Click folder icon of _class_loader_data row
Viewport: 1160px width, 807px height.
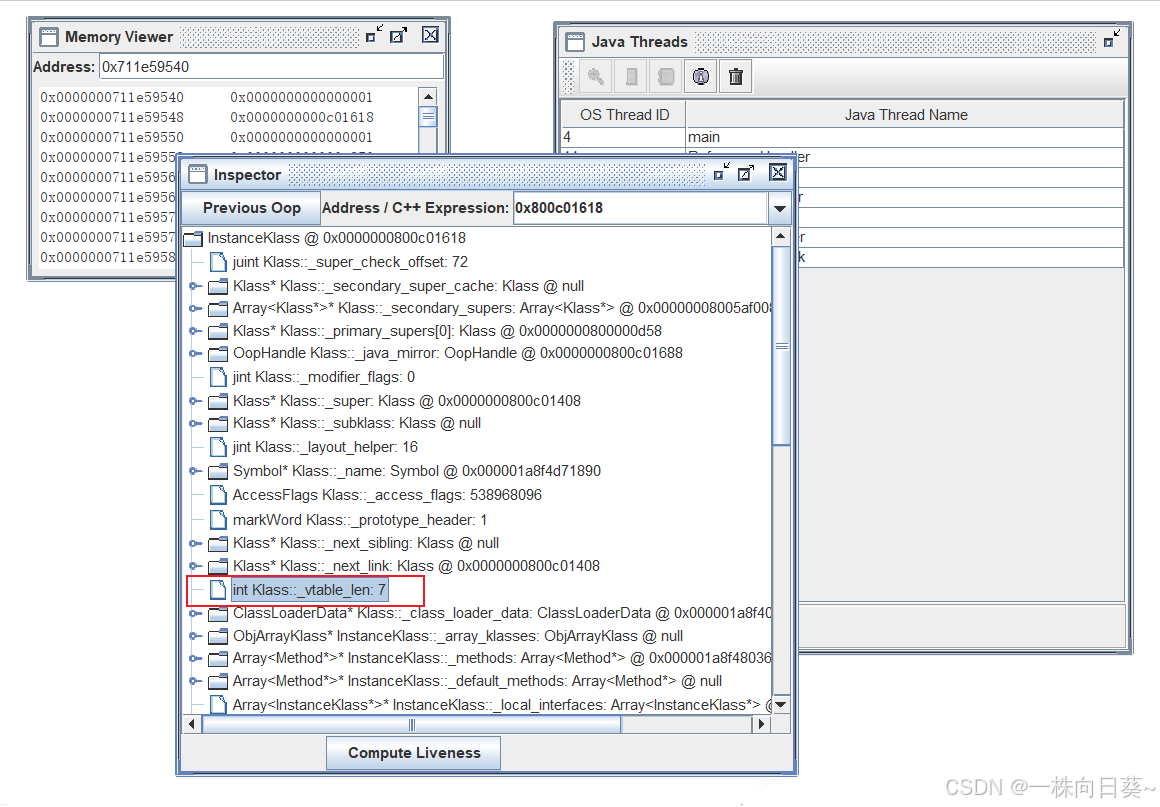point(218,614)
